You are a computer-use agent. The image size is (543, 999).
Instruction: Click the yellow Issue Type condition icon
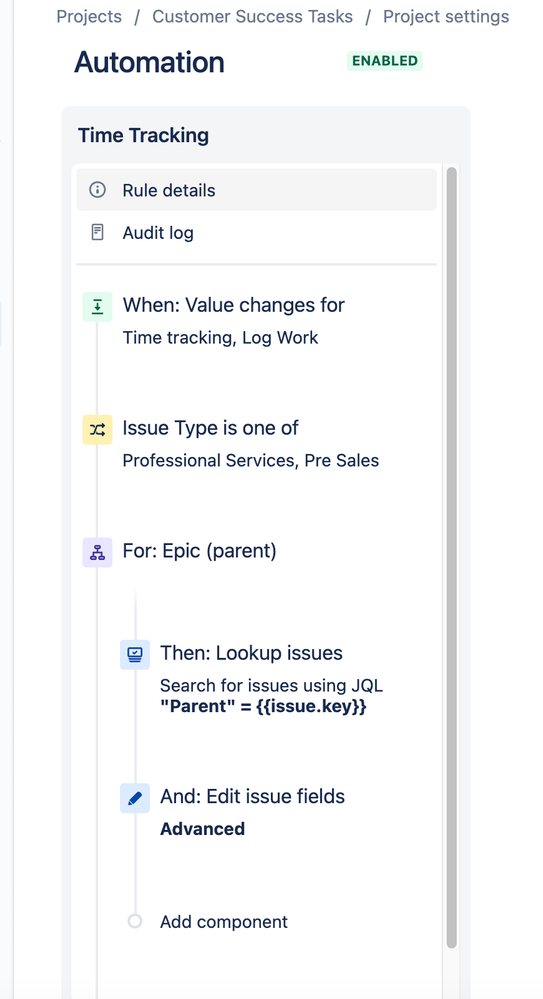98,429
